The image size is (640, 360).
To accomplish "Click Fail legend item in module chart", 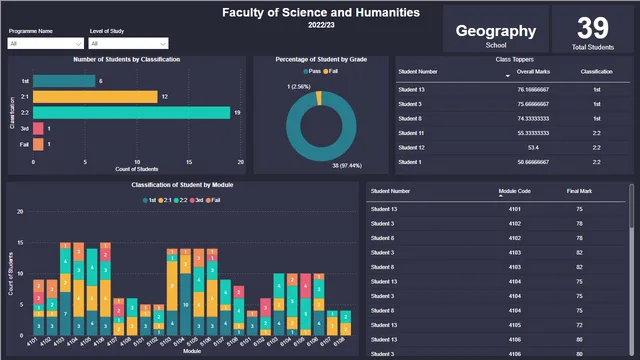I will coord(213,200).
